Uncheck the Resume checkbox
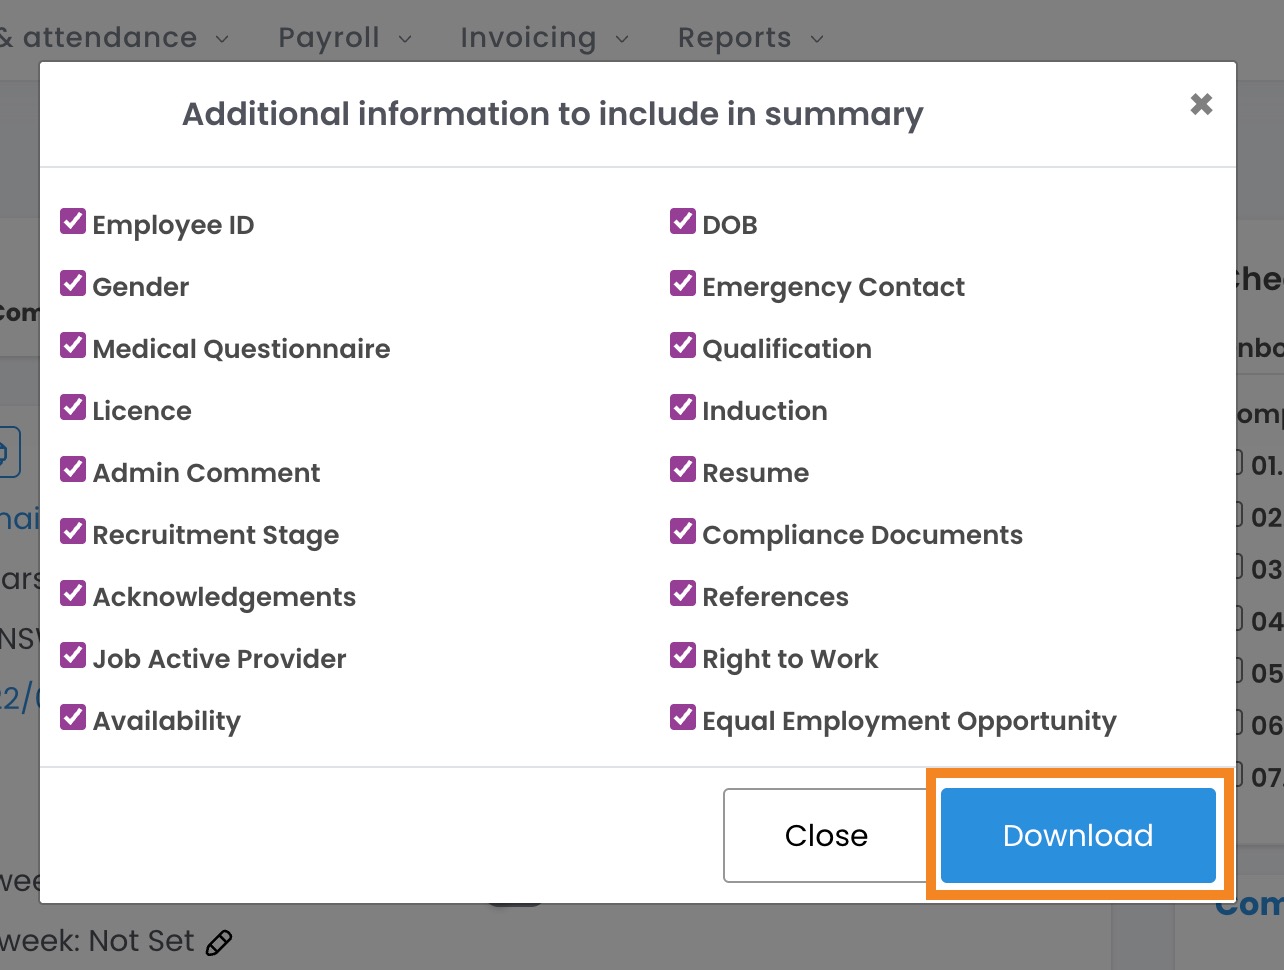 coord(683,470)
